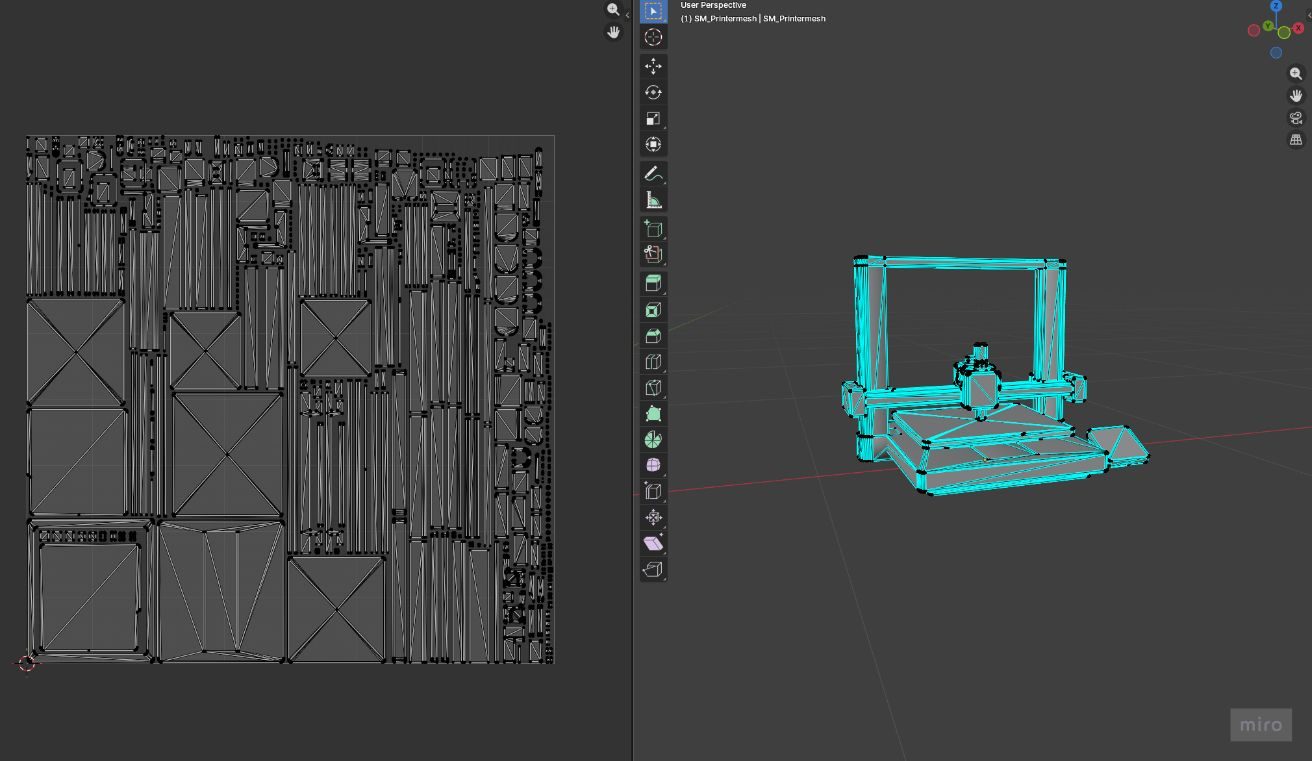
Task: Click the scissors tool icon in the toolbar
Action: tap(653, 254)
